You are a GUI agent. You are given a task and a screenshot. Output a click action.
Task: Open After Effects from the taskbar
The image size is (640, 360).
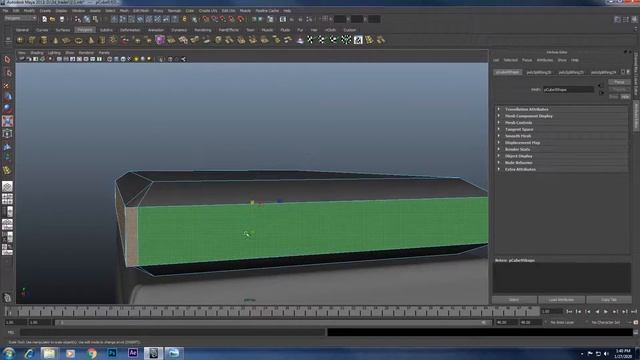(133, 353)
